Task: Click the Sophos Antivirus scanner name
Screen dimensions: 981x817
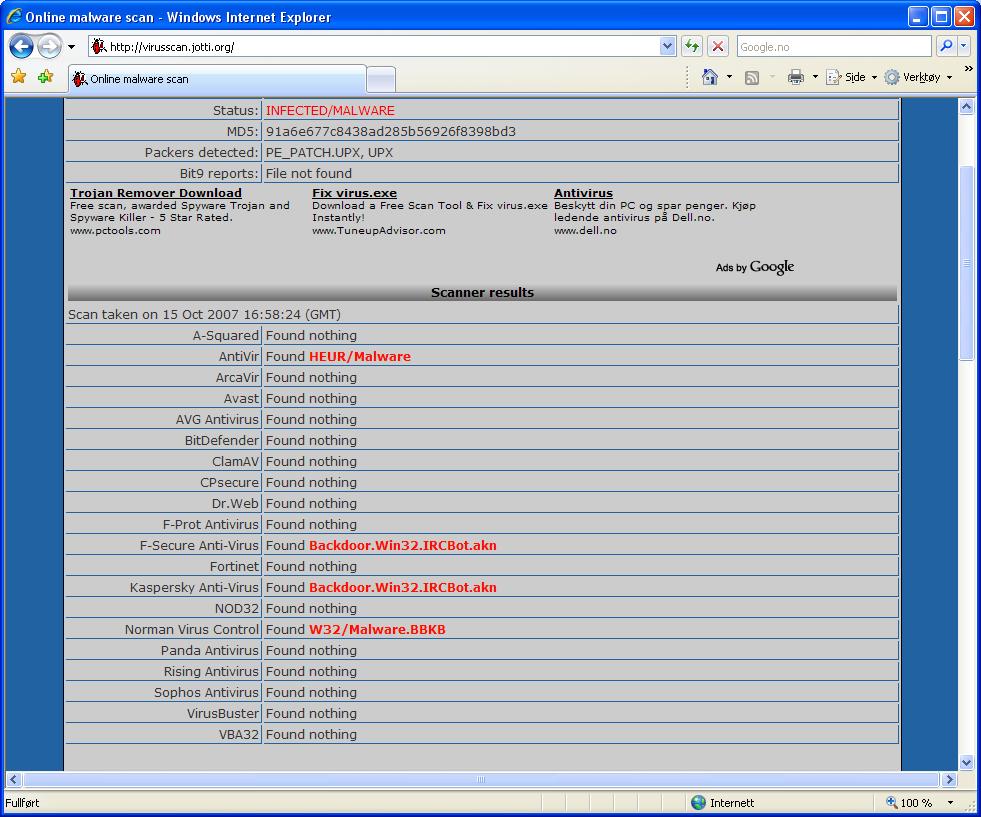Action: pyautogui.click(x=206, y=693)
